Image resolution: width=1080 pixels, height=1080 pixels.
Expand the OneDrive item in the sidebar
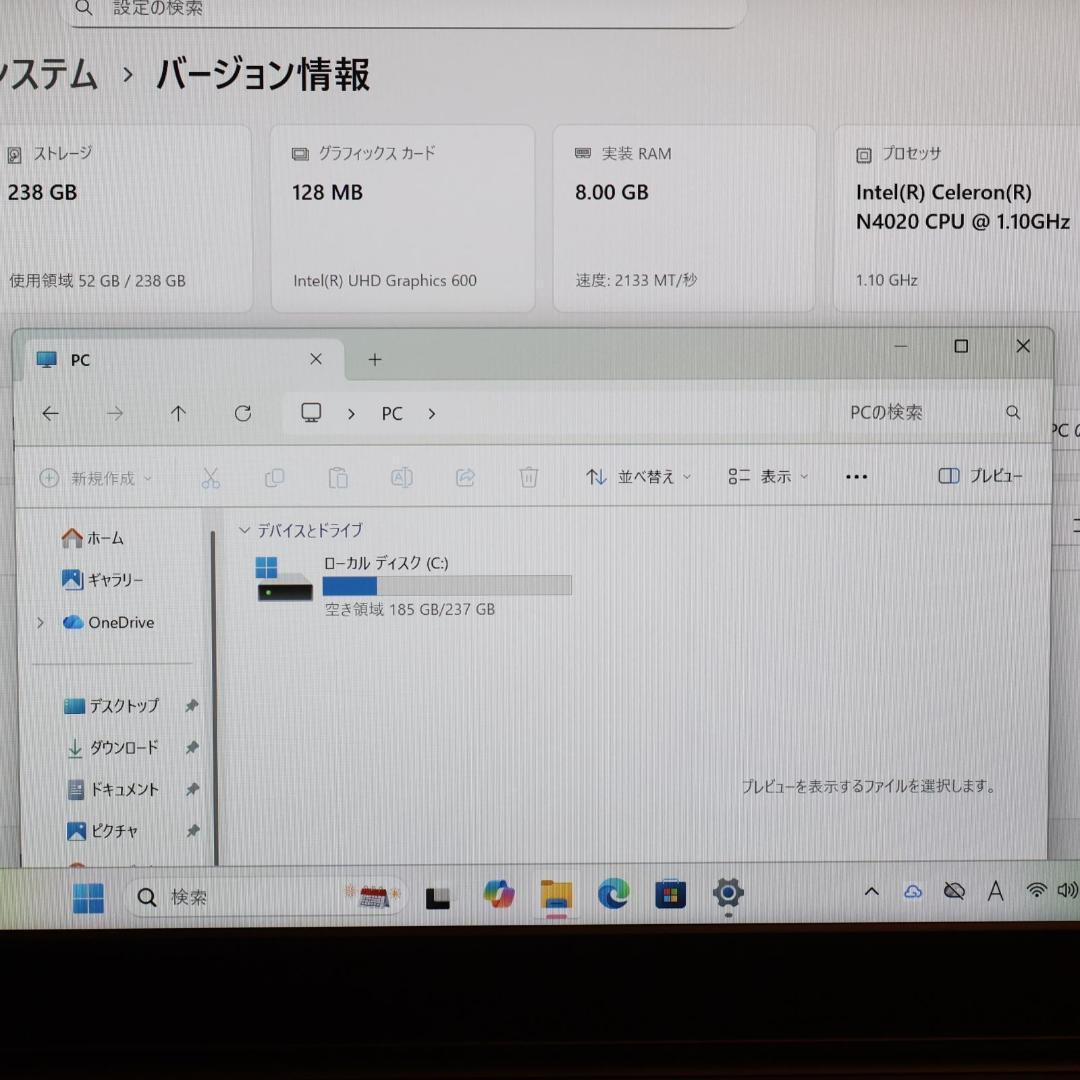point(40,622)
